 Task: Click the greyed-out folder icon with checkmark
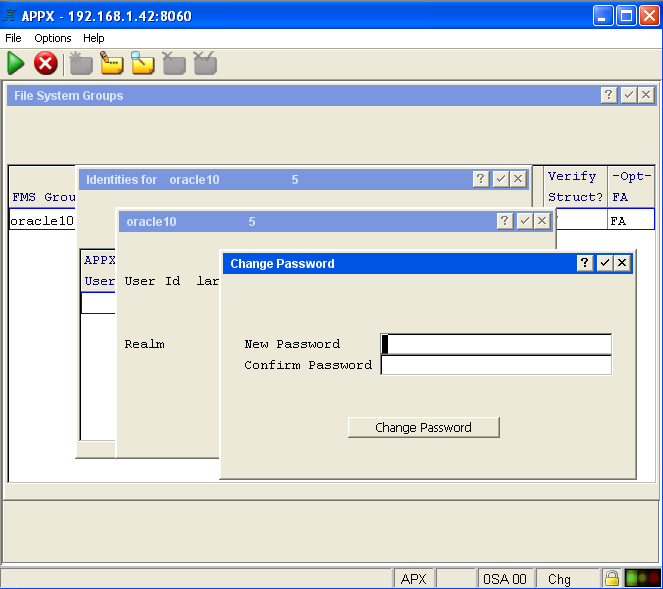[x=205, y=64]
